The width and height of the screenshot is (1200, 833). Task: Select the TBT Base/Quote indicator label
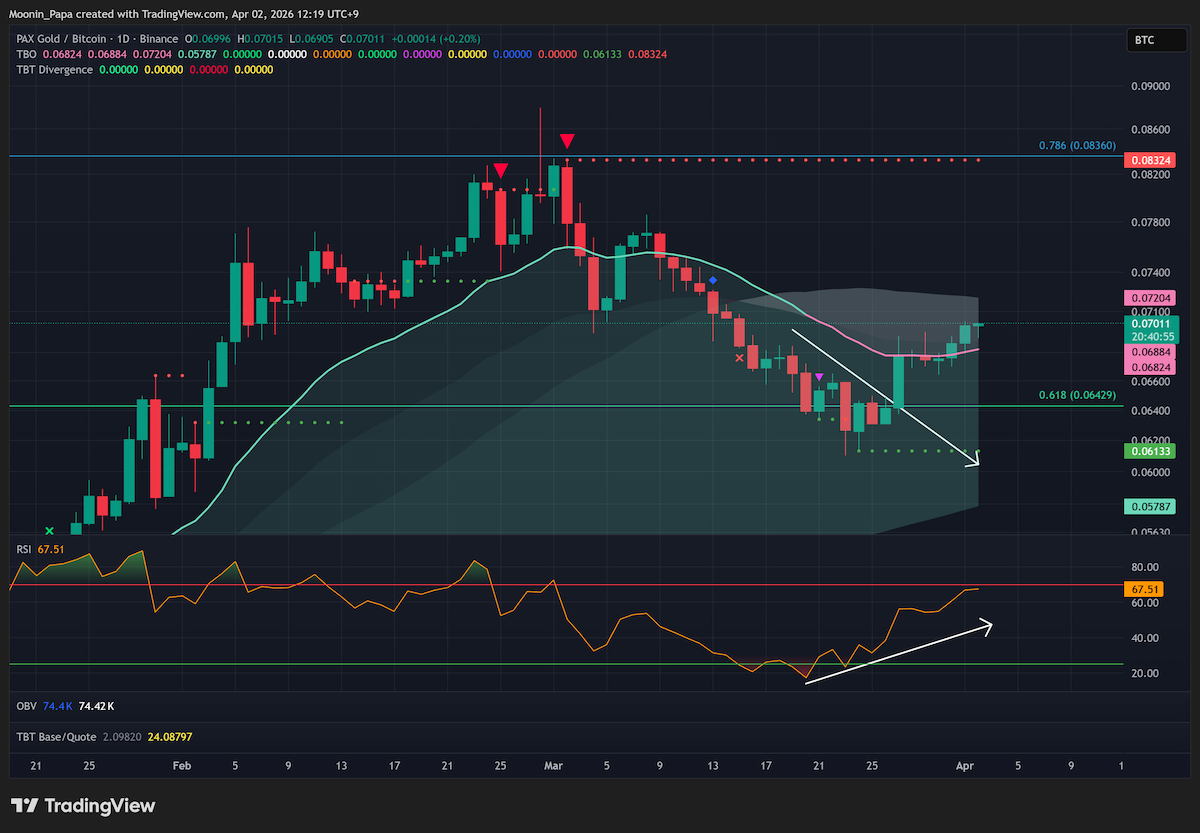coord(55,737)
